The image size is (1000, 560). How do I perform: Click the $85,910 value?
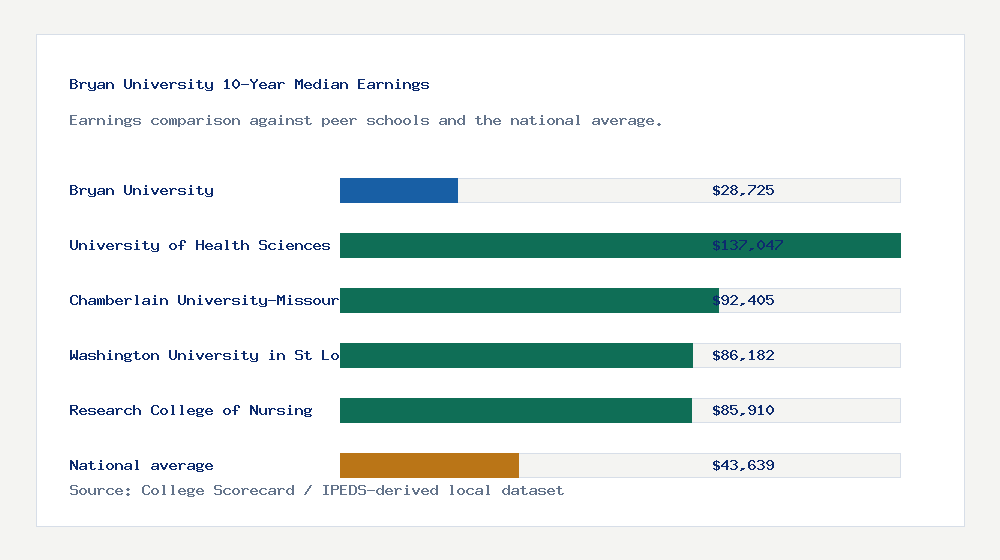743,410
